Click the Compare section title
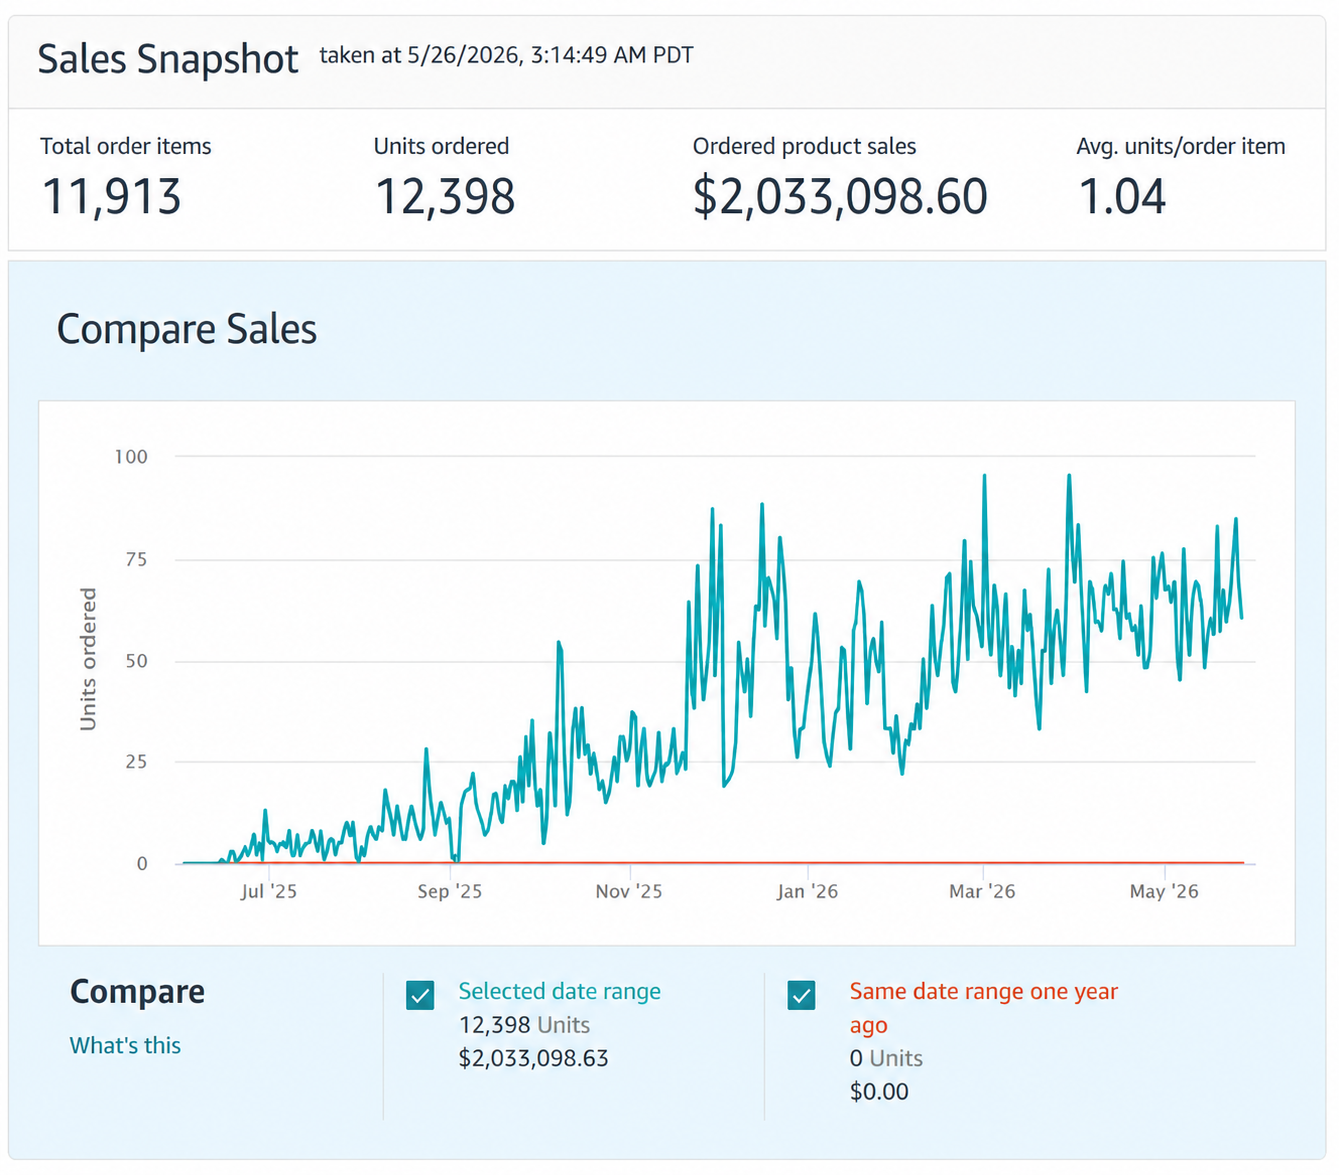 [x=137, y=991]
